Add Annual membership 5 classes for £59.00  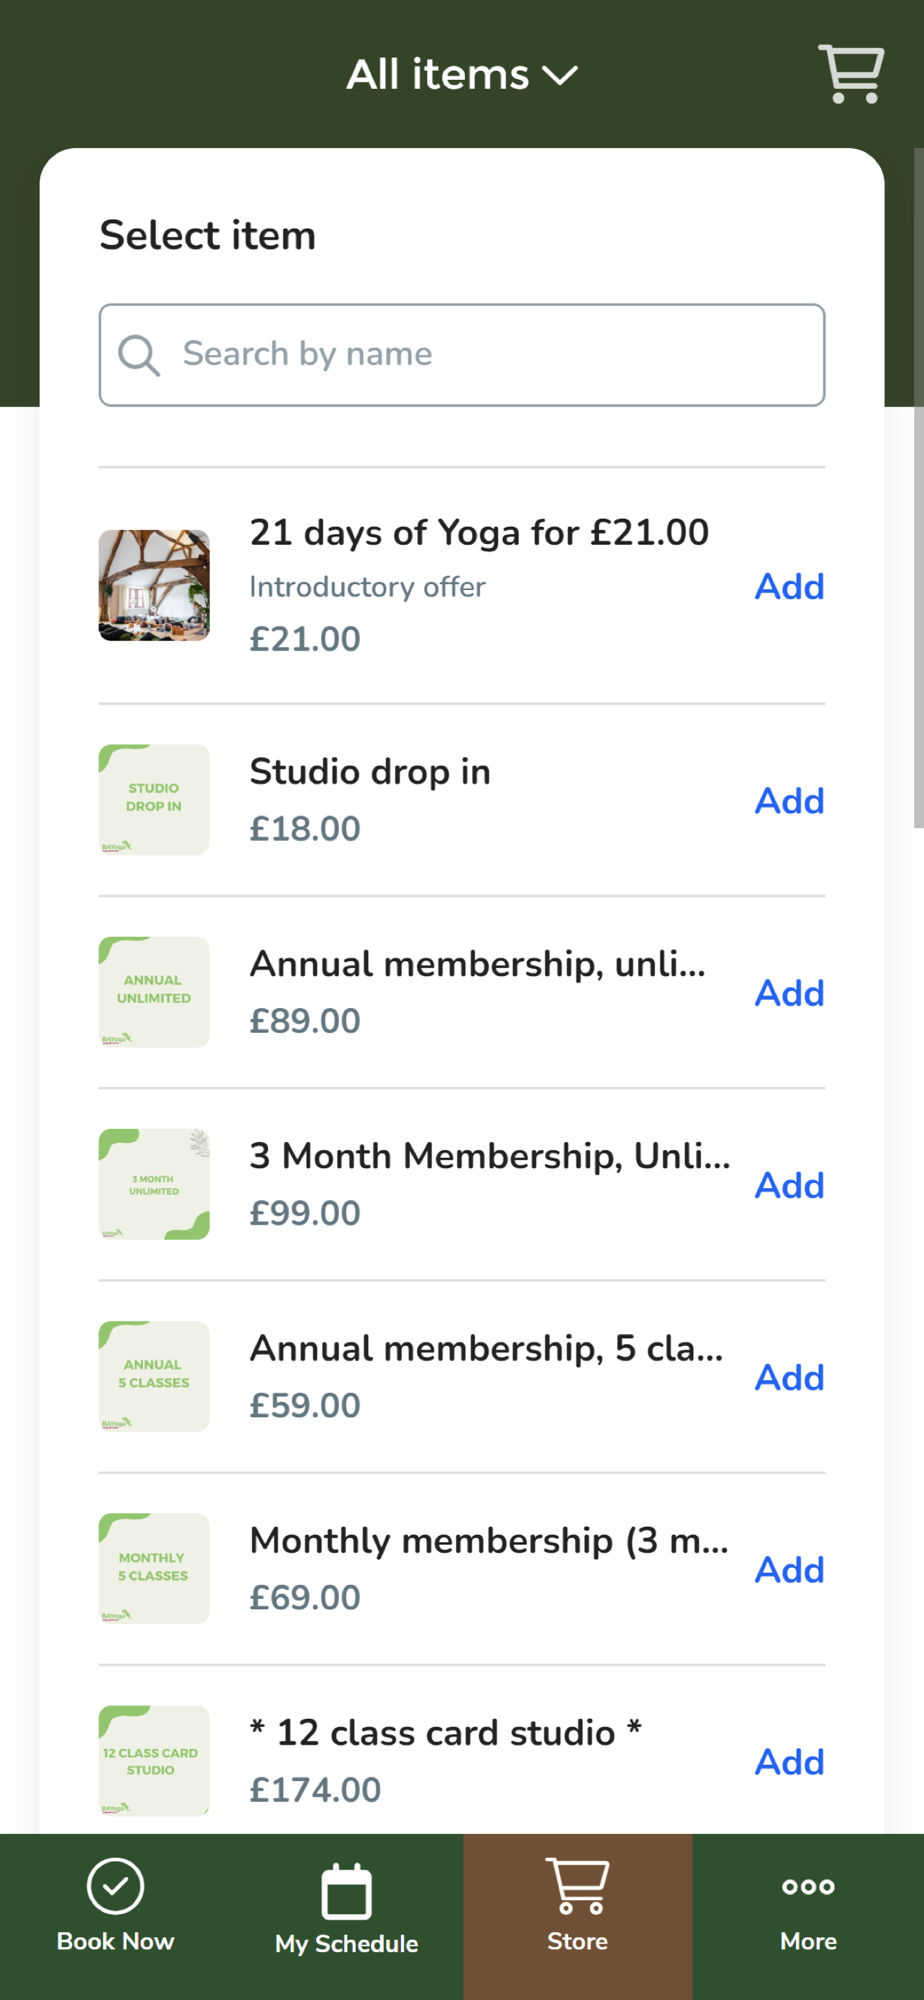(789, 1377)
